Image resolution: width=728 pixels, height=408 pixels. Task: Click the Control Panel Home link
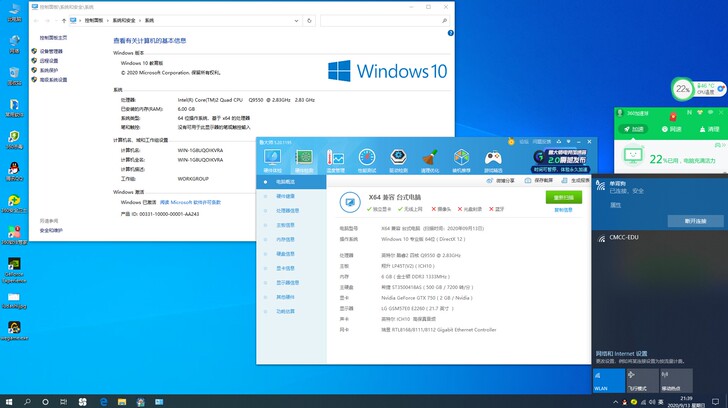53,38
